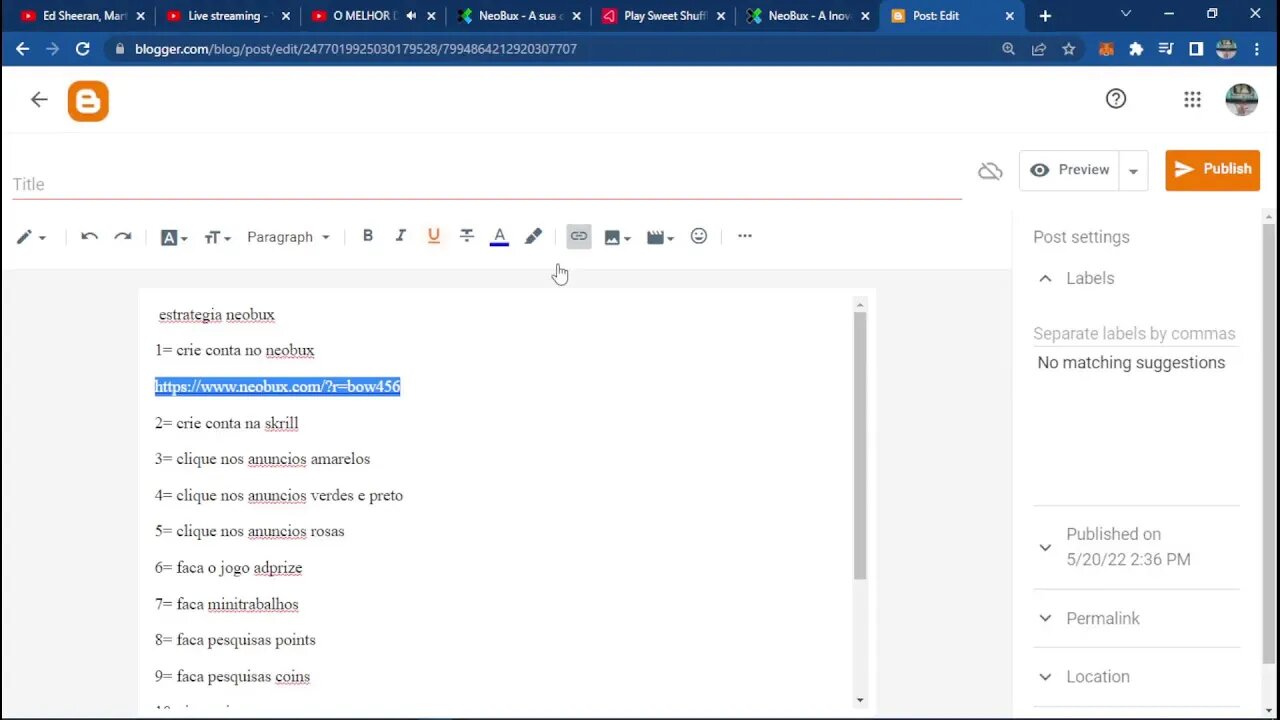Open the font type dropdown
The width and height of the screenshot is (1280, 720).
(x=174, y=237)
